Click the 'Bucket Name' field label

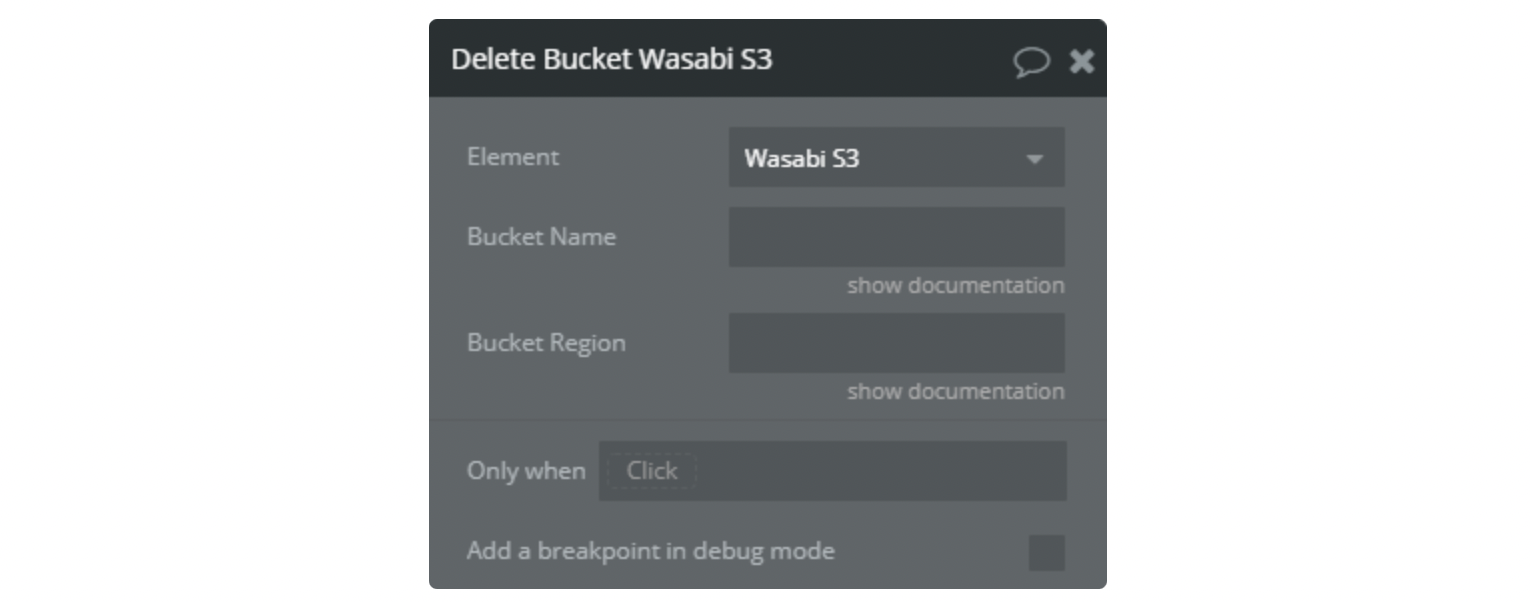pos(541,238)
